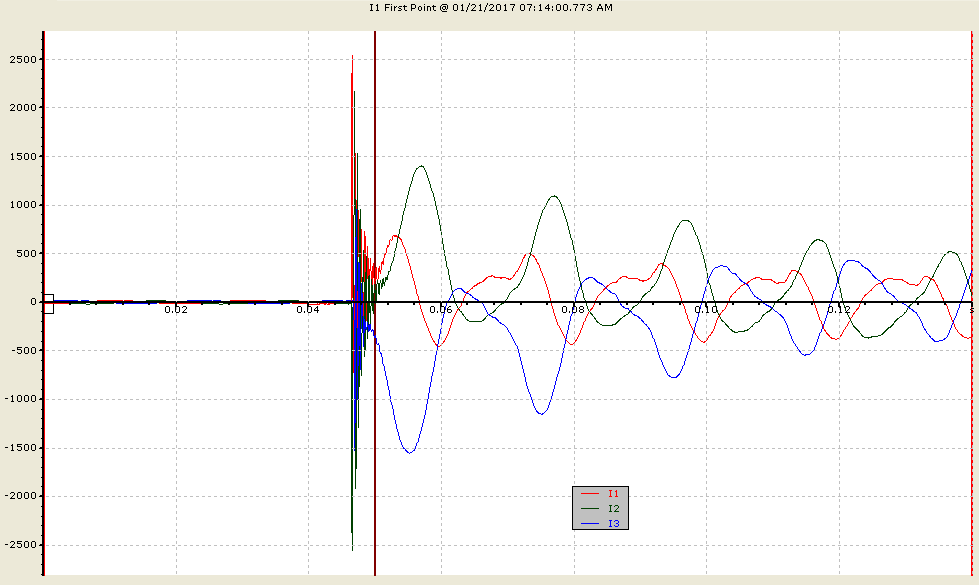
Task: Click the red I1 transient spike top at 2500
Action: tap(352, 57)
